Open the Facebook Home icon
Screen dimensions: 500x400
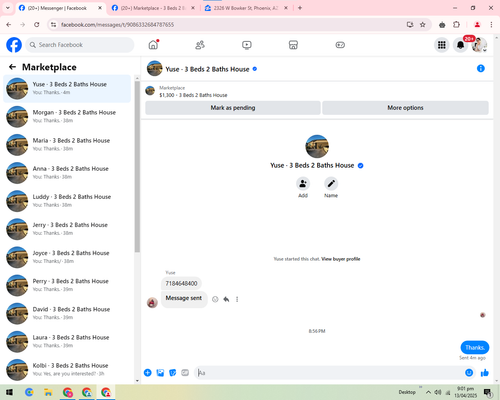[x=153, y=45]
